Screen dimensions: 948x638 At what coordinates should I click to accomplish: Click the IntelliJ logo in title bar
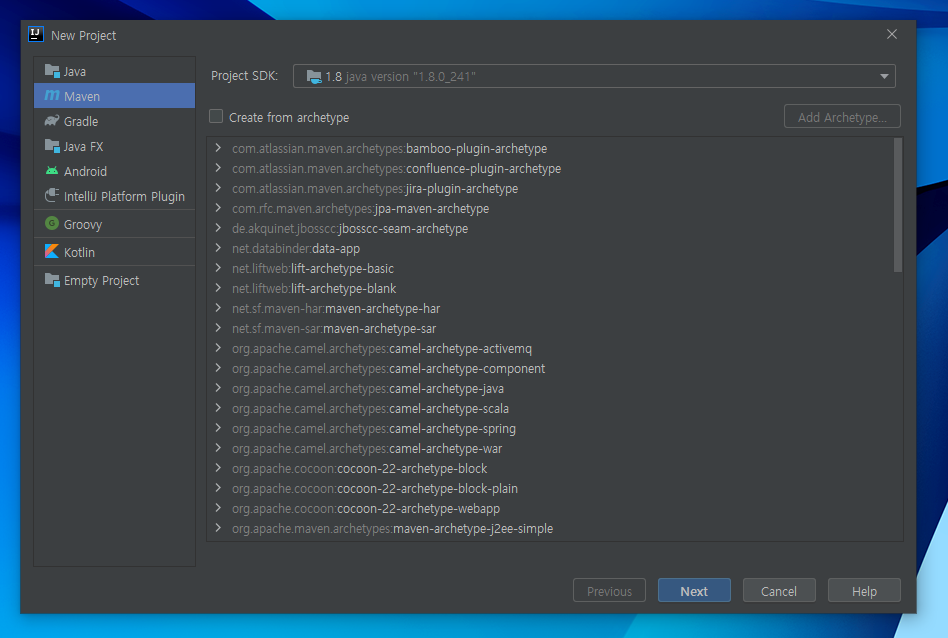pyautogui.click(x=36, y=34)
